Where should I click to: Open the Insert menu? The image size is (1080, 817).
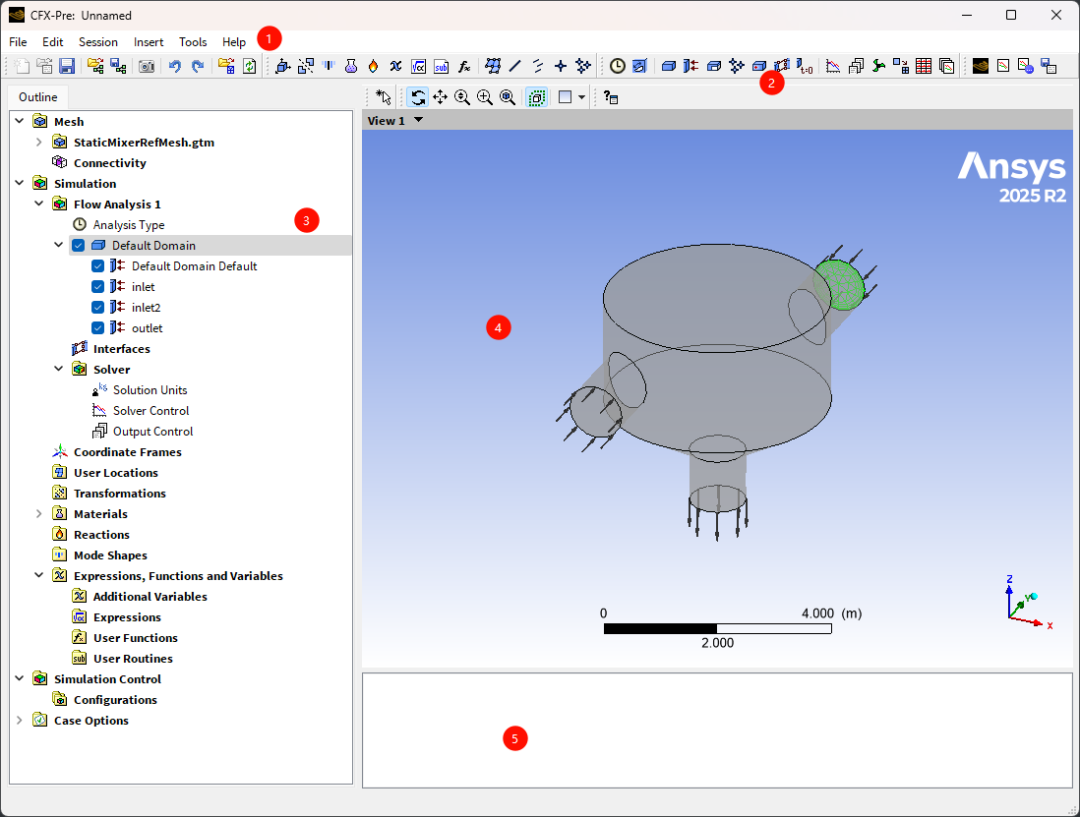148,42
